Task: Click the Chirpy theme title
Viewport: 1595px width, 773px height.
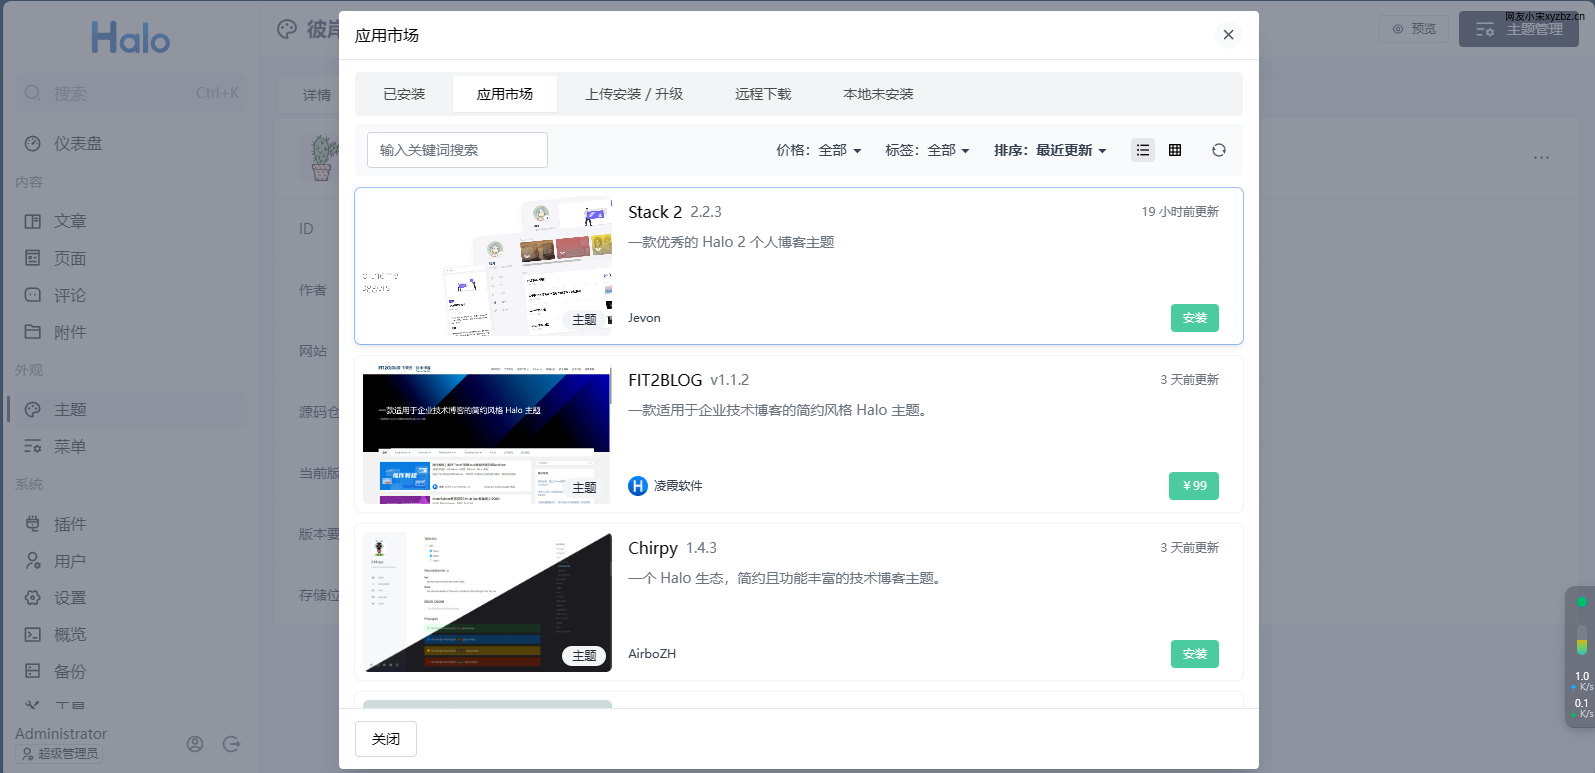Action: pos(653,548)
